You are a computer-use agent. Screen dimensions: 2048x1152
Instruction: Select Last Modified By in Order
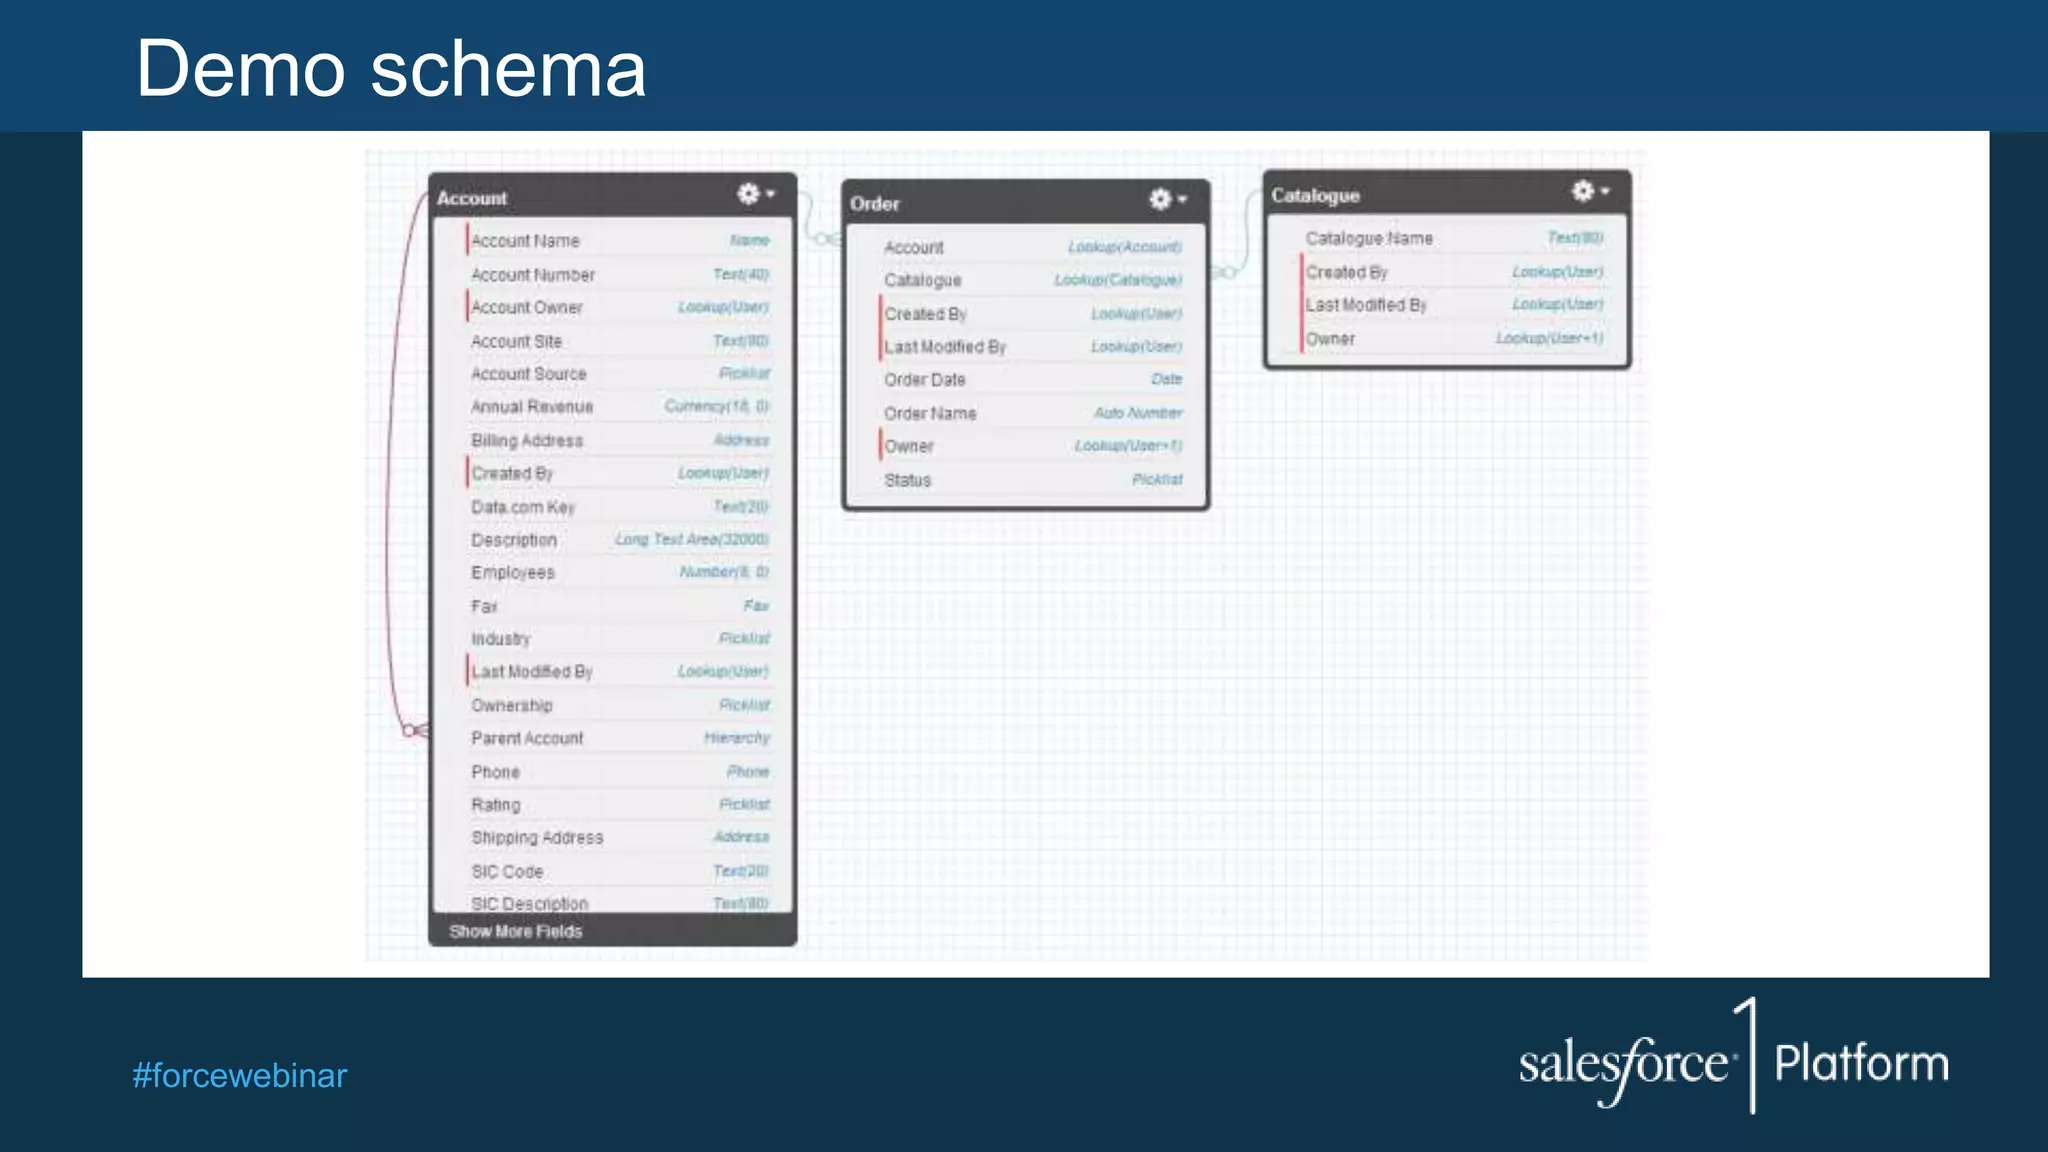click(x=1031, y=347)
